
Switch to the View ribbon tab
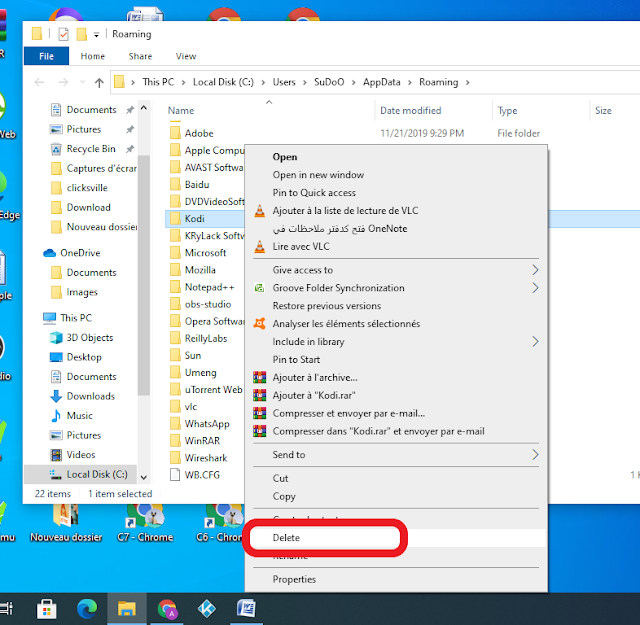[x=186, y=56]
